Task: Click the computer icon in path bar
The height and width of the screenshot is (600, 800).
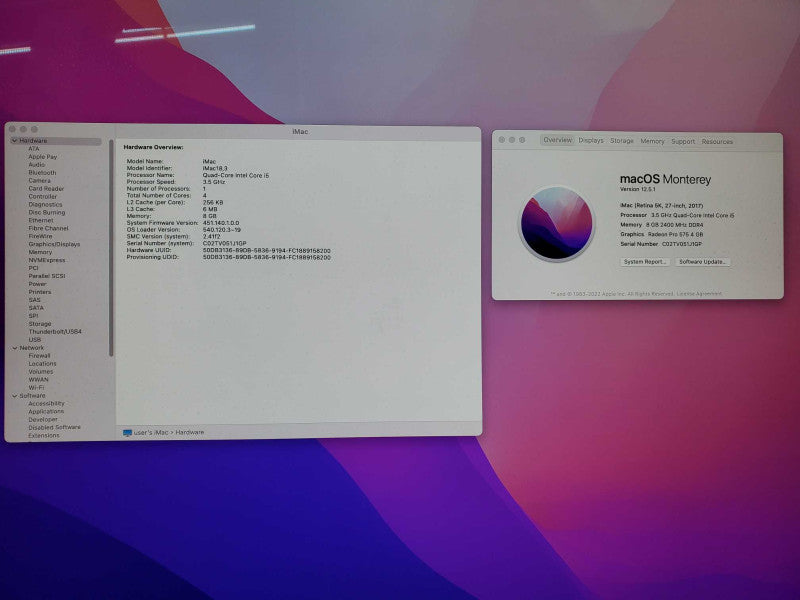Action: pyautogui.click(x=128, y=433)
